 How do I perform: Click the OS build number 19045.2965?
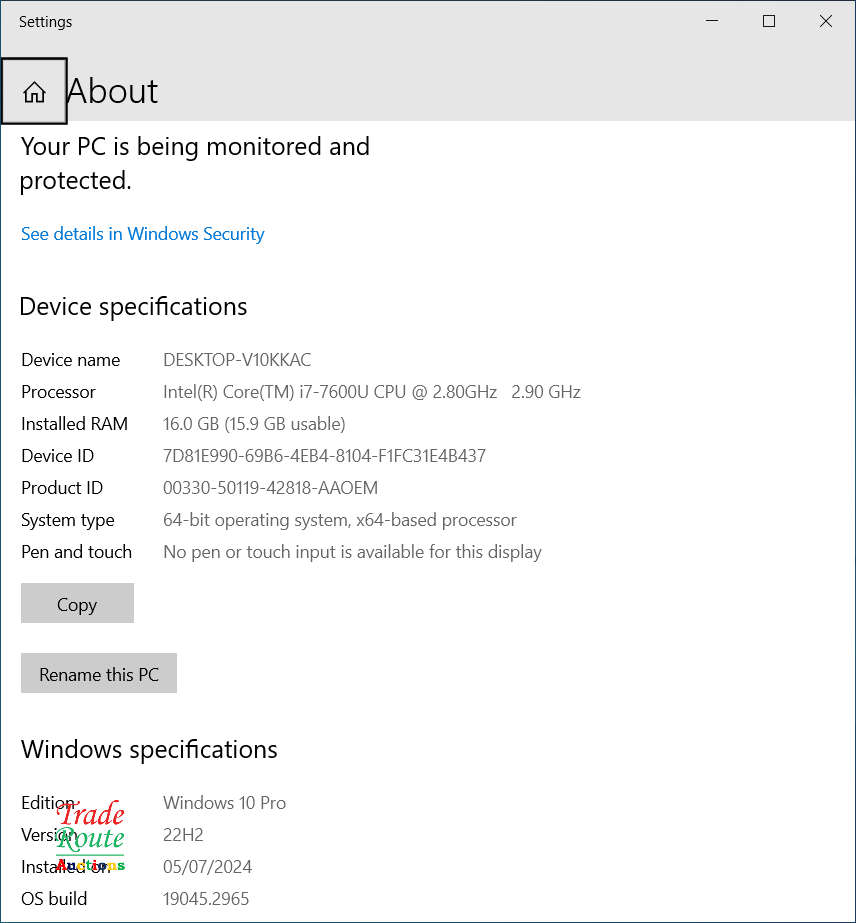pos(206,899)
